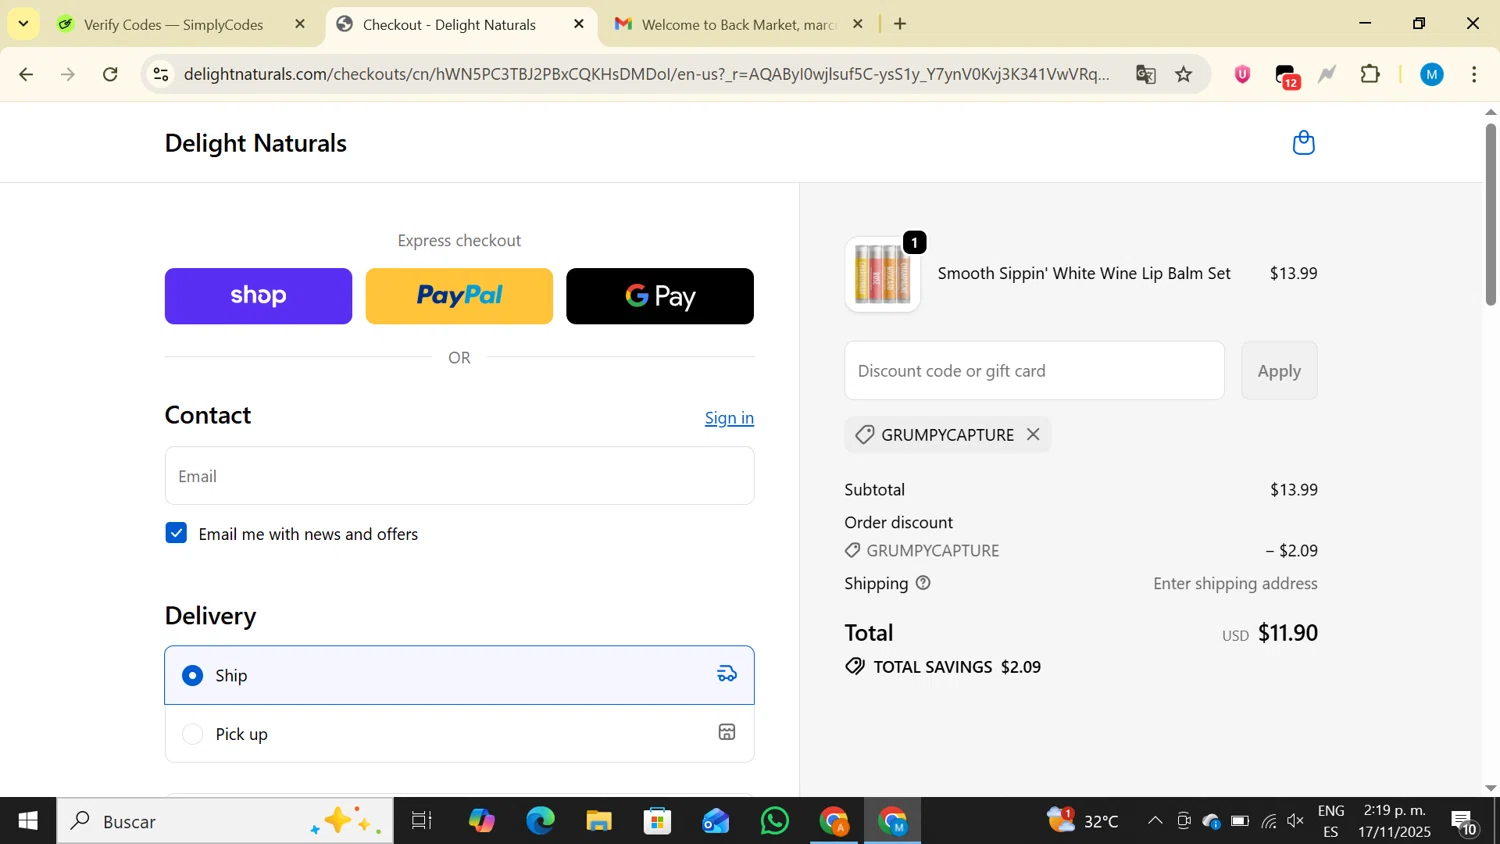Go back to previous page
Image resolution: width=1500 pixels, height=844 pixels.
[26, 75]
